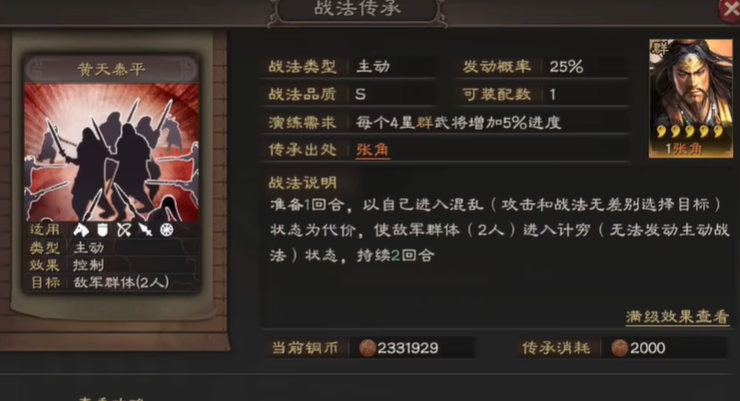The image size is (740, 401).
Task: Click the 黄天泰平 card title banner
Action: (112, 70)
